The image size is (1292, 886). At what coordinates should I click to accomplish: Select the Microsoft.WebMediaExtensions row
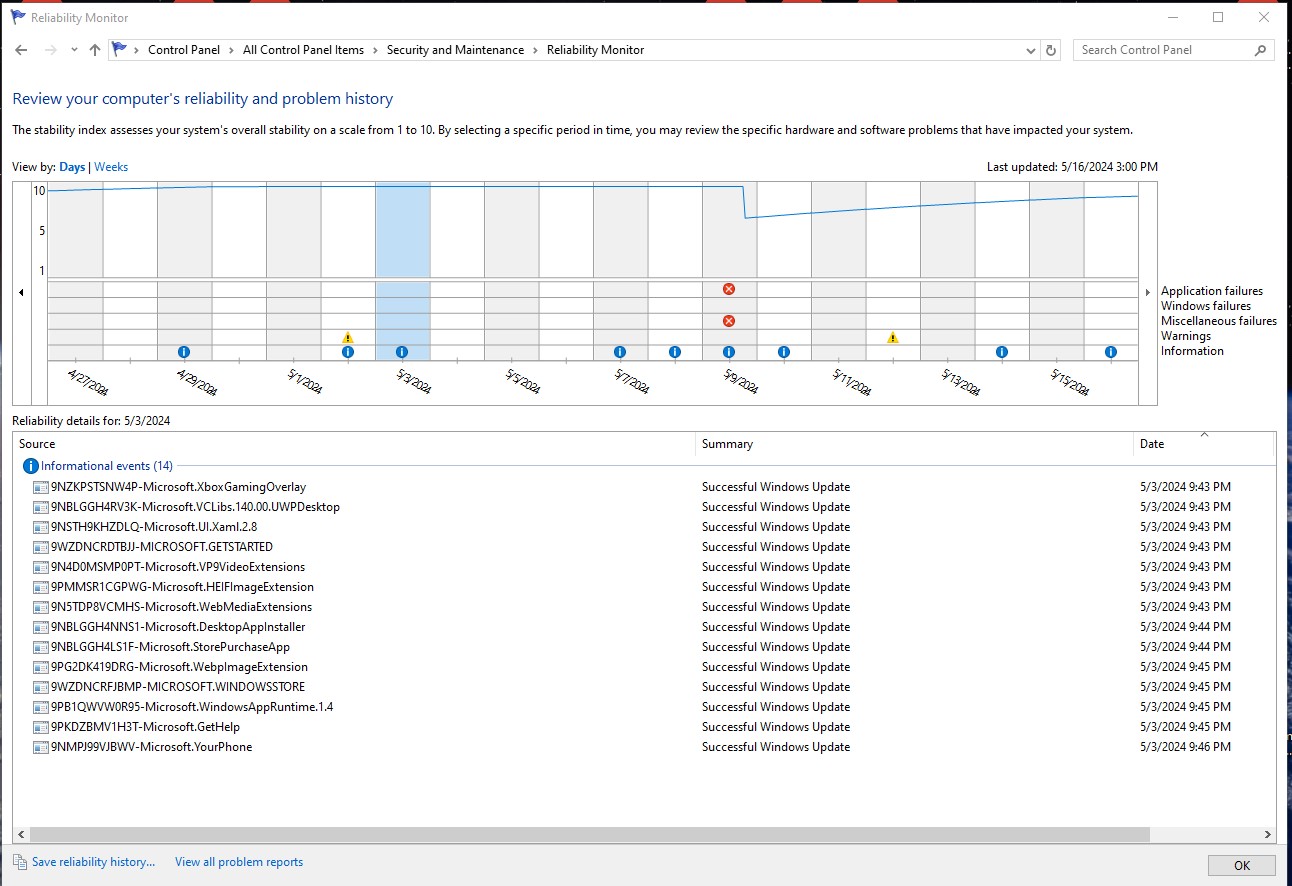point(644,607)
